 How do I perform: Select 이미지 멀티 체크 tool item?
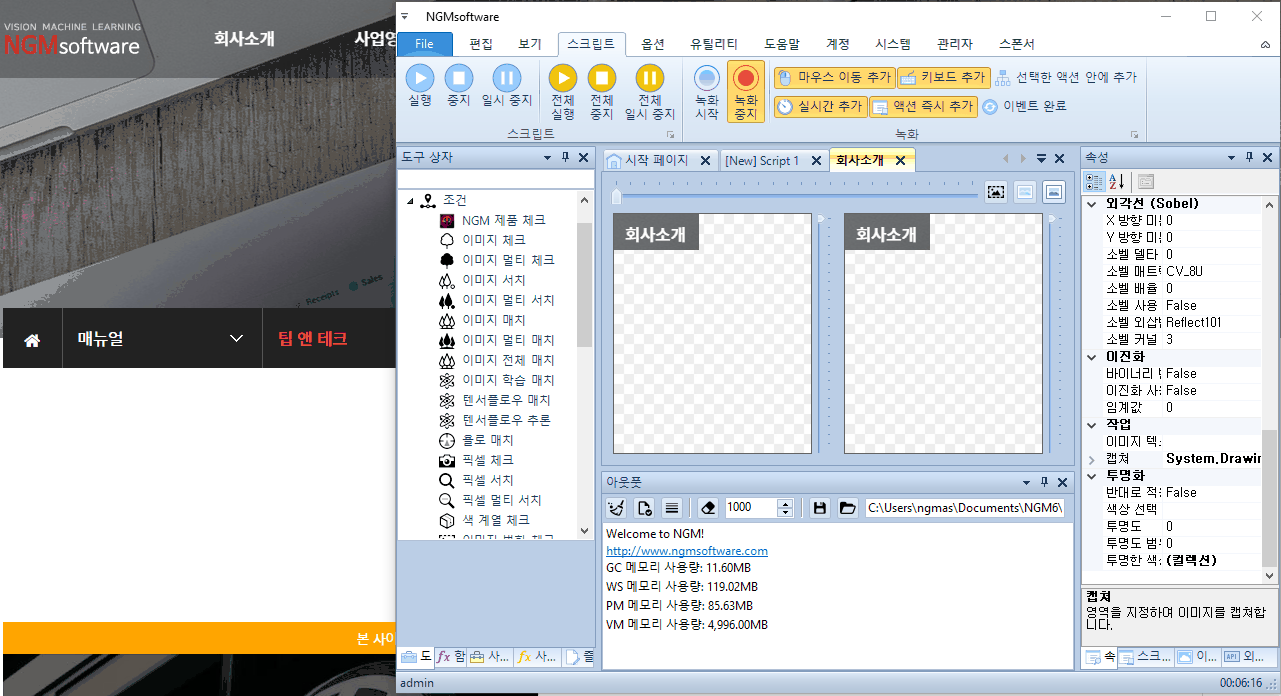coord(507,260)
